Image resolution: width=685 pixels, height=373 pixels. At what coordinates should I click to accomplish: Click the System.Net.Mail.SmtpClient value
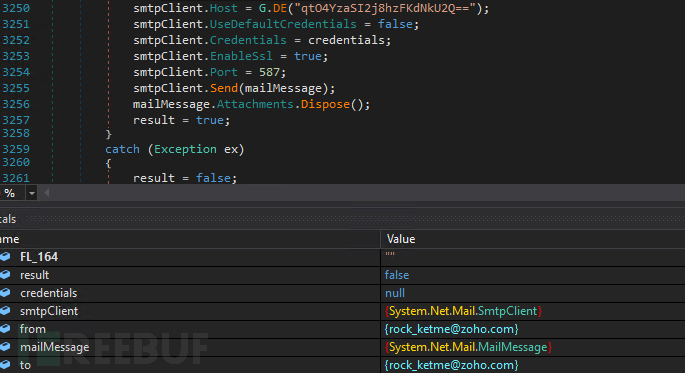click(464, 311)
